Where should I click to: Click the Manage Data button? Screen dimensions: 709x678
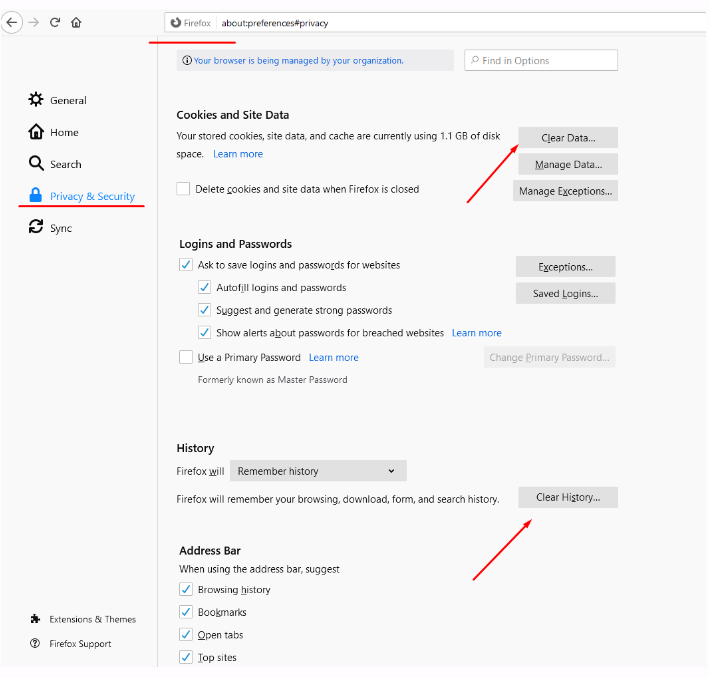pyautogui.click(x=568, y=164)
